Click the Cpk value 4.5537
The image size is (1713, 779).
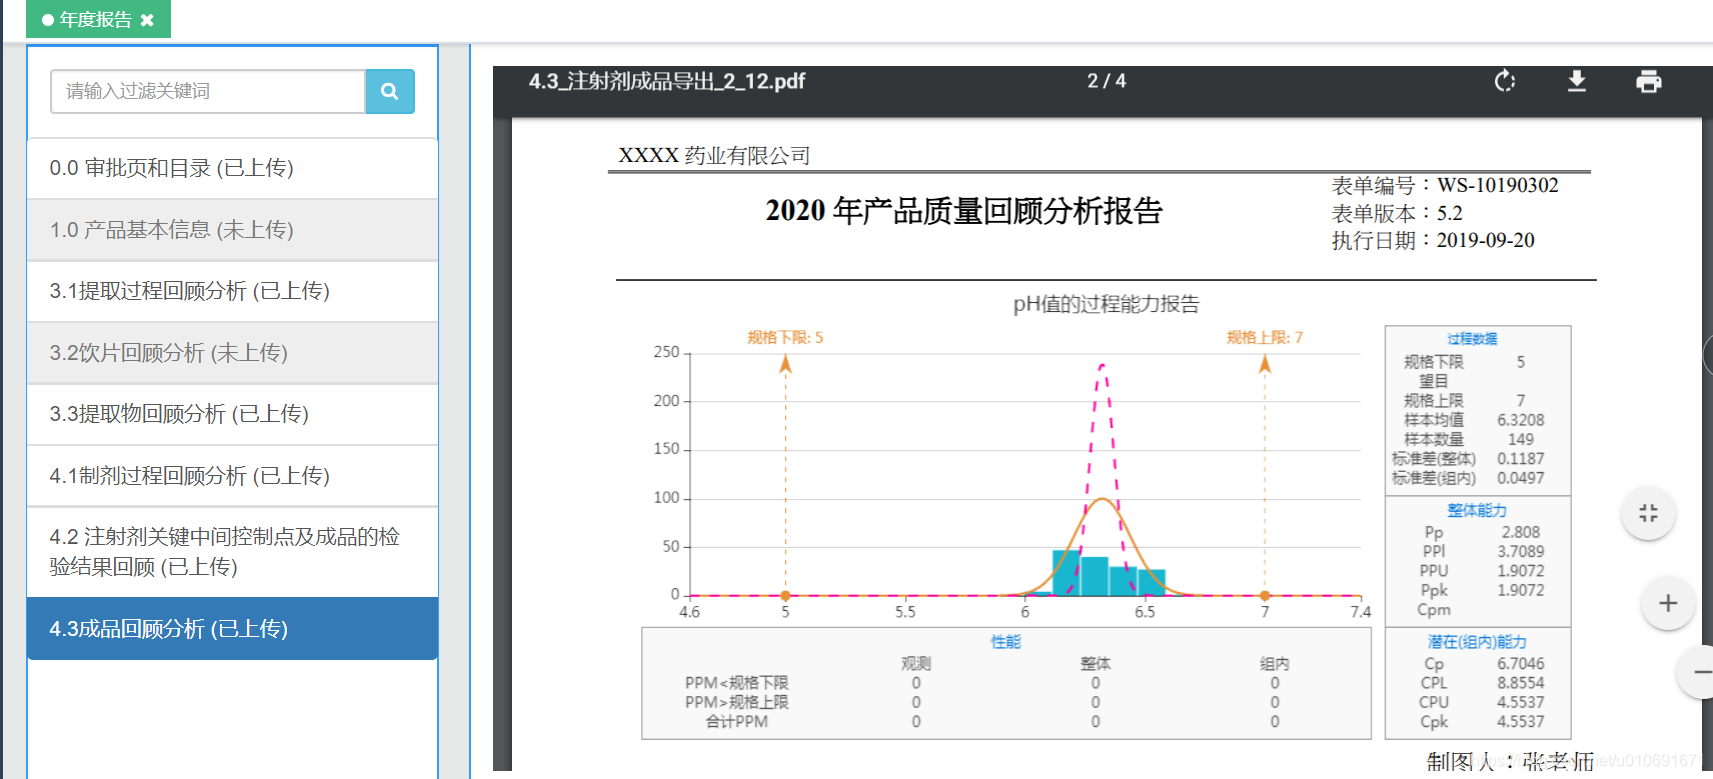tap(1520, 721)
